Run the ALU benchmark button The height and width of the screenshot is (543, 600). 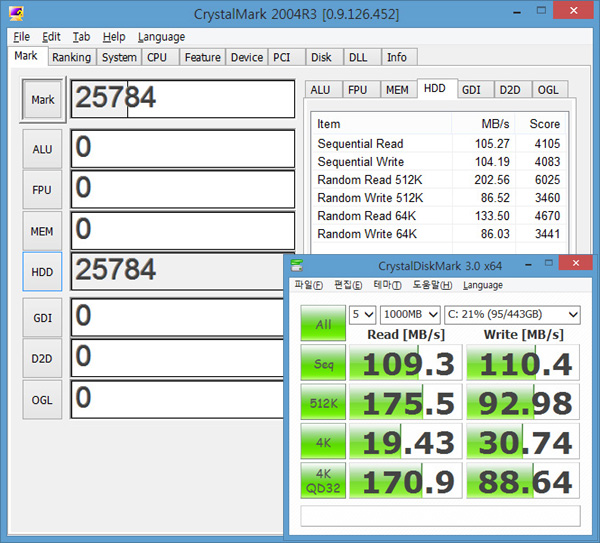point(42,149)
